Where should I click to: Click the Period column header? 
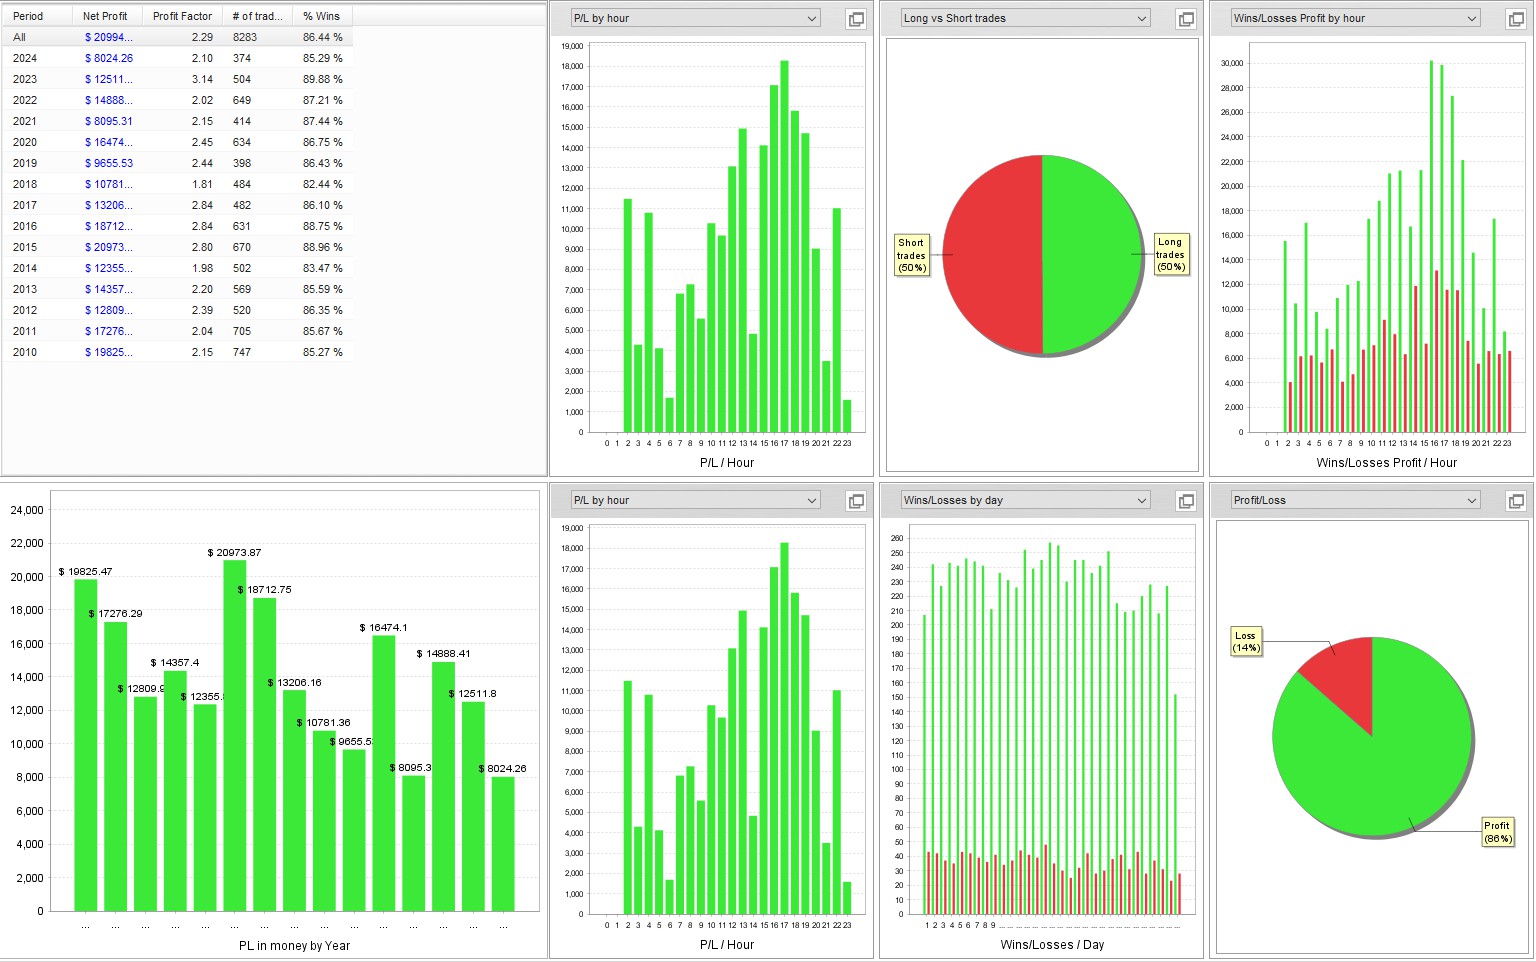[x=37, y=16]
